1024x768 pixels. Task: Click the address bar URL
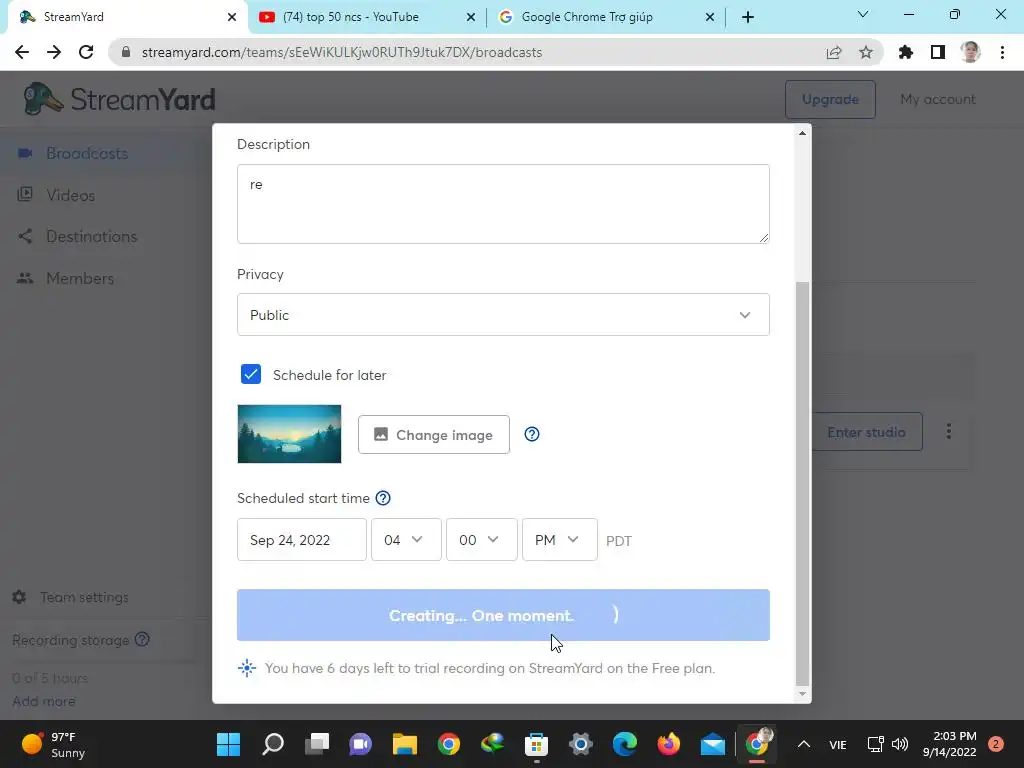click(342, 52)
